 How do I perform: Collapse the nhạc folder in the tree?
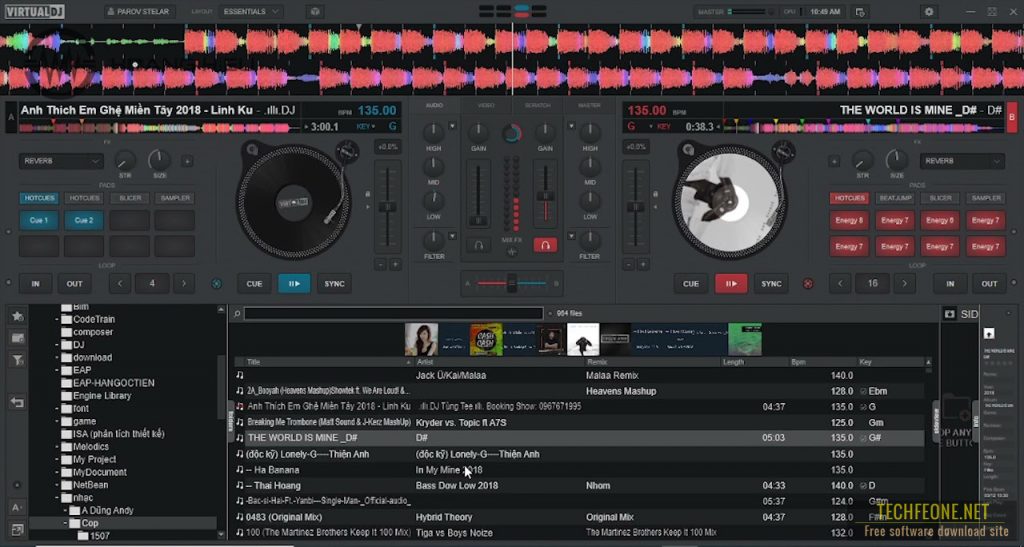point(57,498)
